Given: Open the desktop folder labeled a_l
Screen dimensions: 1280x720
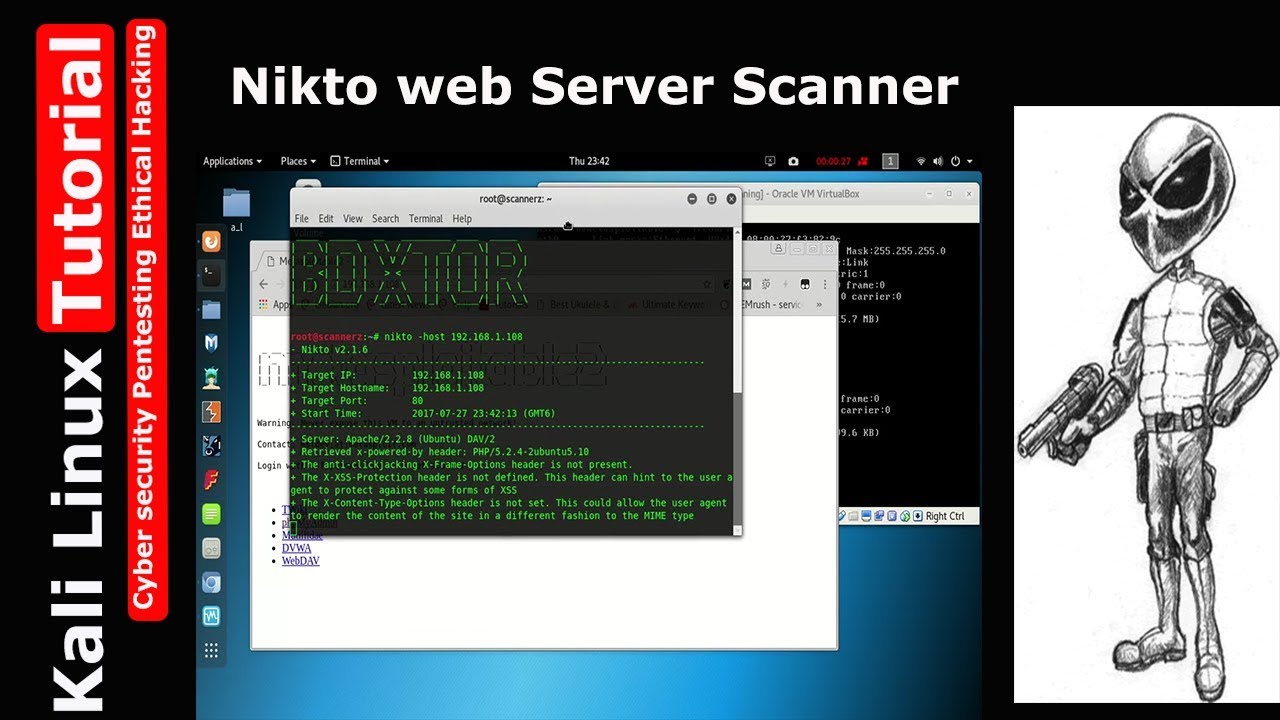Looking at the screenshot, I should pos(237,208).
